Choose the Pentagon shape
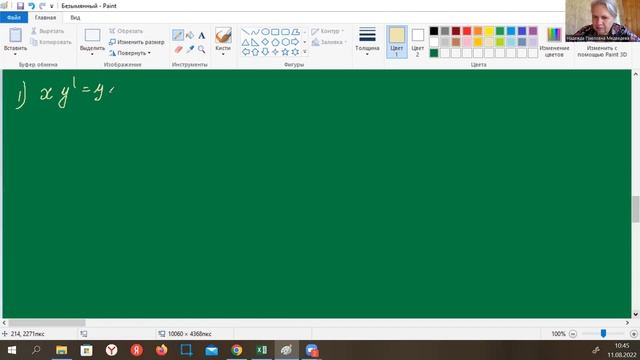Viewport: 640px width, 360px height. (275, 42)
